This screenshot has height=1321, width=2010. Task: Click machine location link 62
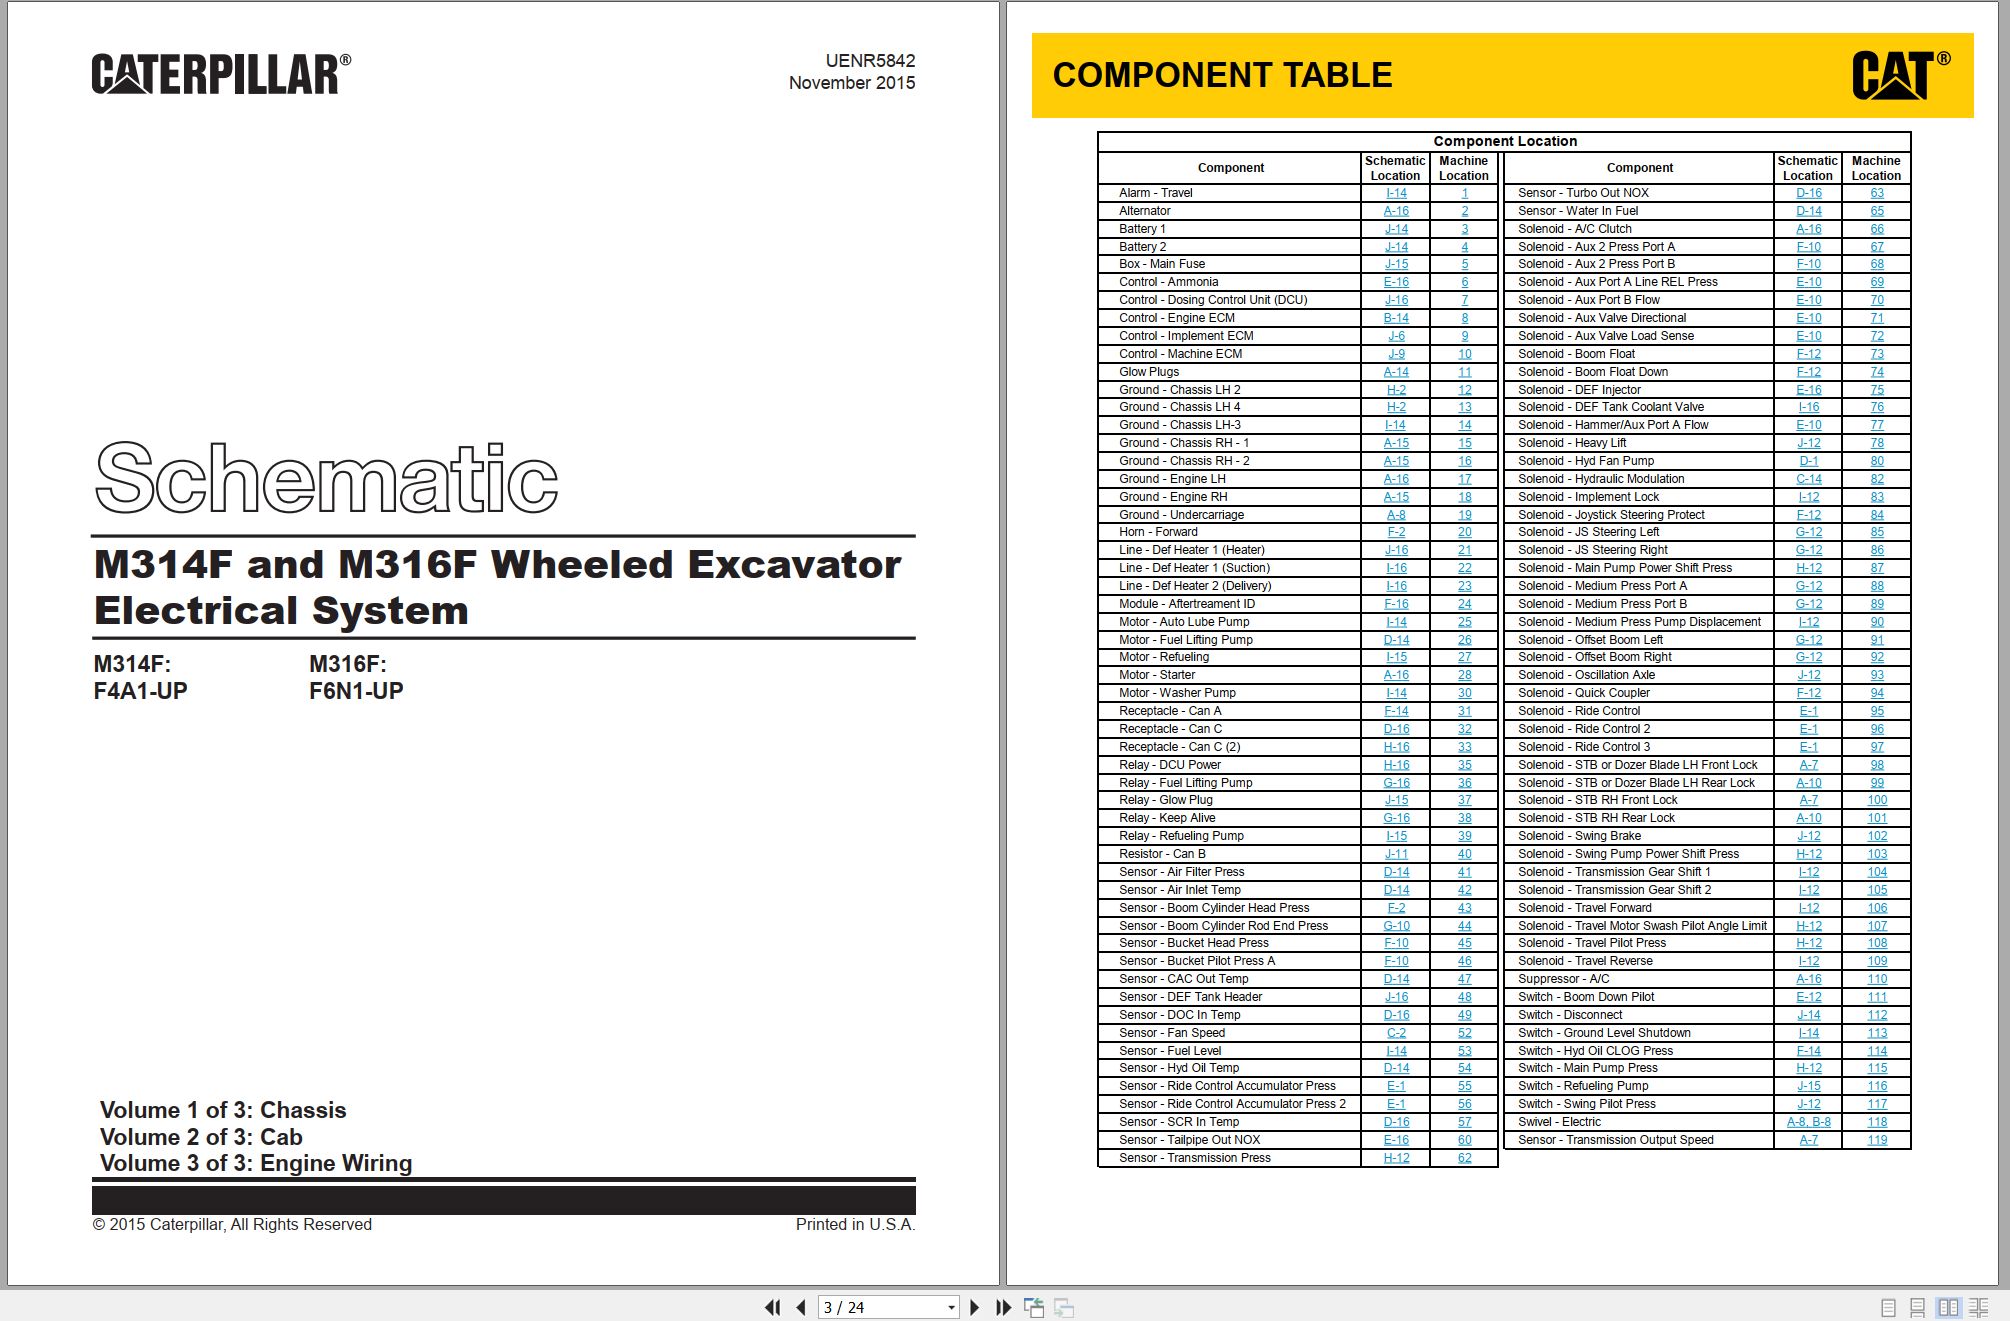[x=1465, y=1158]
